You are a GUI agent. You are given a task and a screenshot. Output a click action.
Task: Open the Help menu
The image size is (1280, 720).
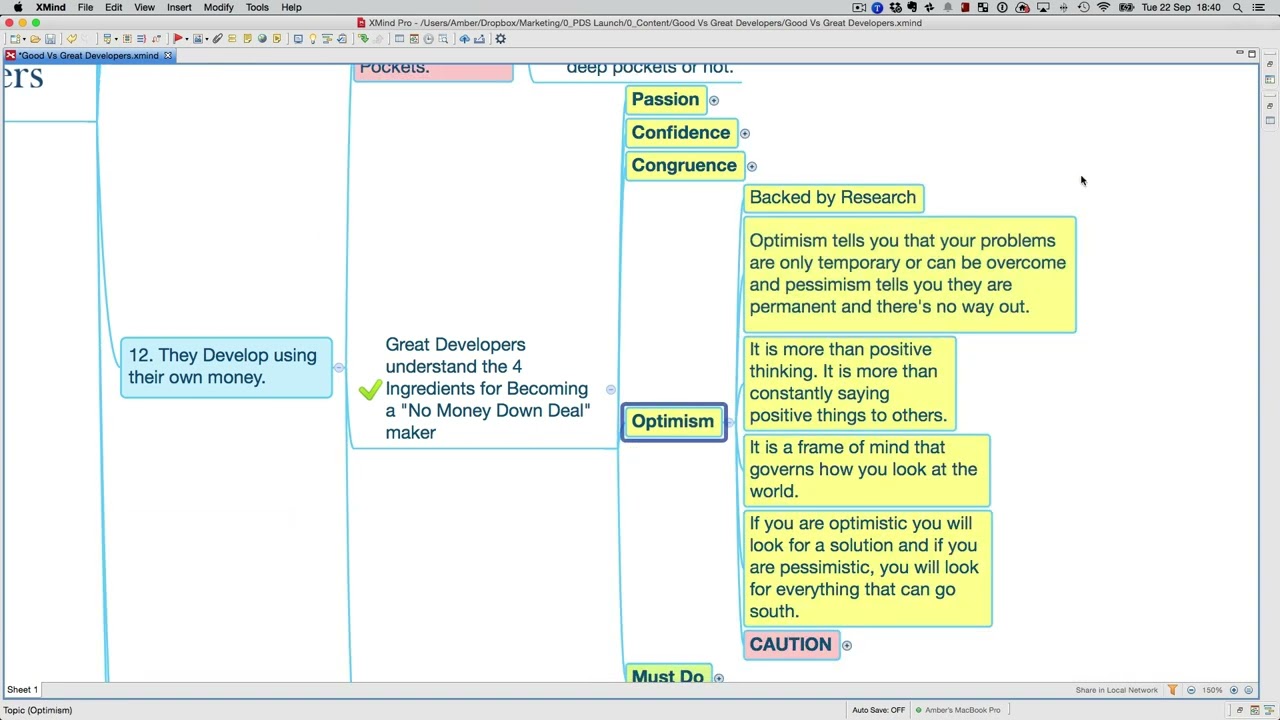[x=291, y=7]
